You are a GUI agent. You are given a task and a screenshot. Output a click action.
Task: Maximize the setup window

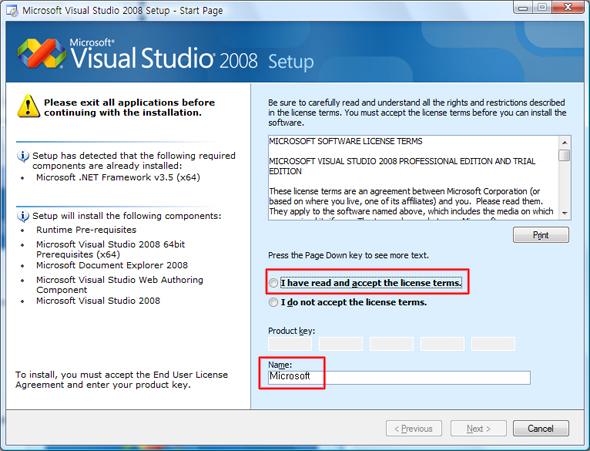(542, 7)
